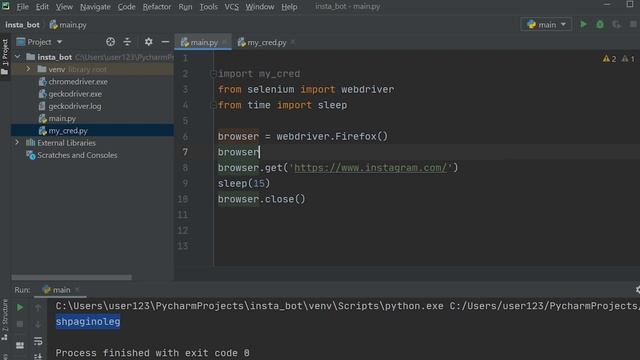Click 'Process finished with exit code 0' text
Image resolution: width=640 pixels, height=360 pixels.
[152, 353]
